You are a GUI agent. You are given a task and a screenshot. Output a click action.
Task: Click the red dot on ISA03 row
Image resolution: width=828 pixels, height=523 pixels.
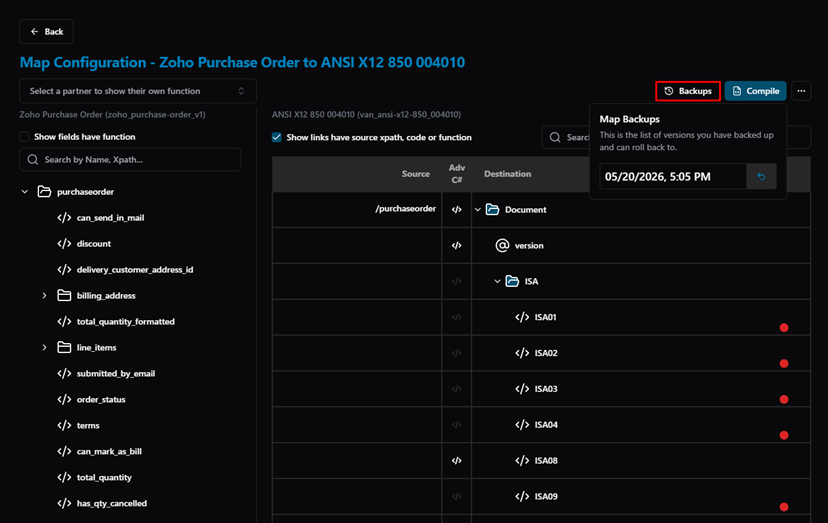[x=784, y=399]
